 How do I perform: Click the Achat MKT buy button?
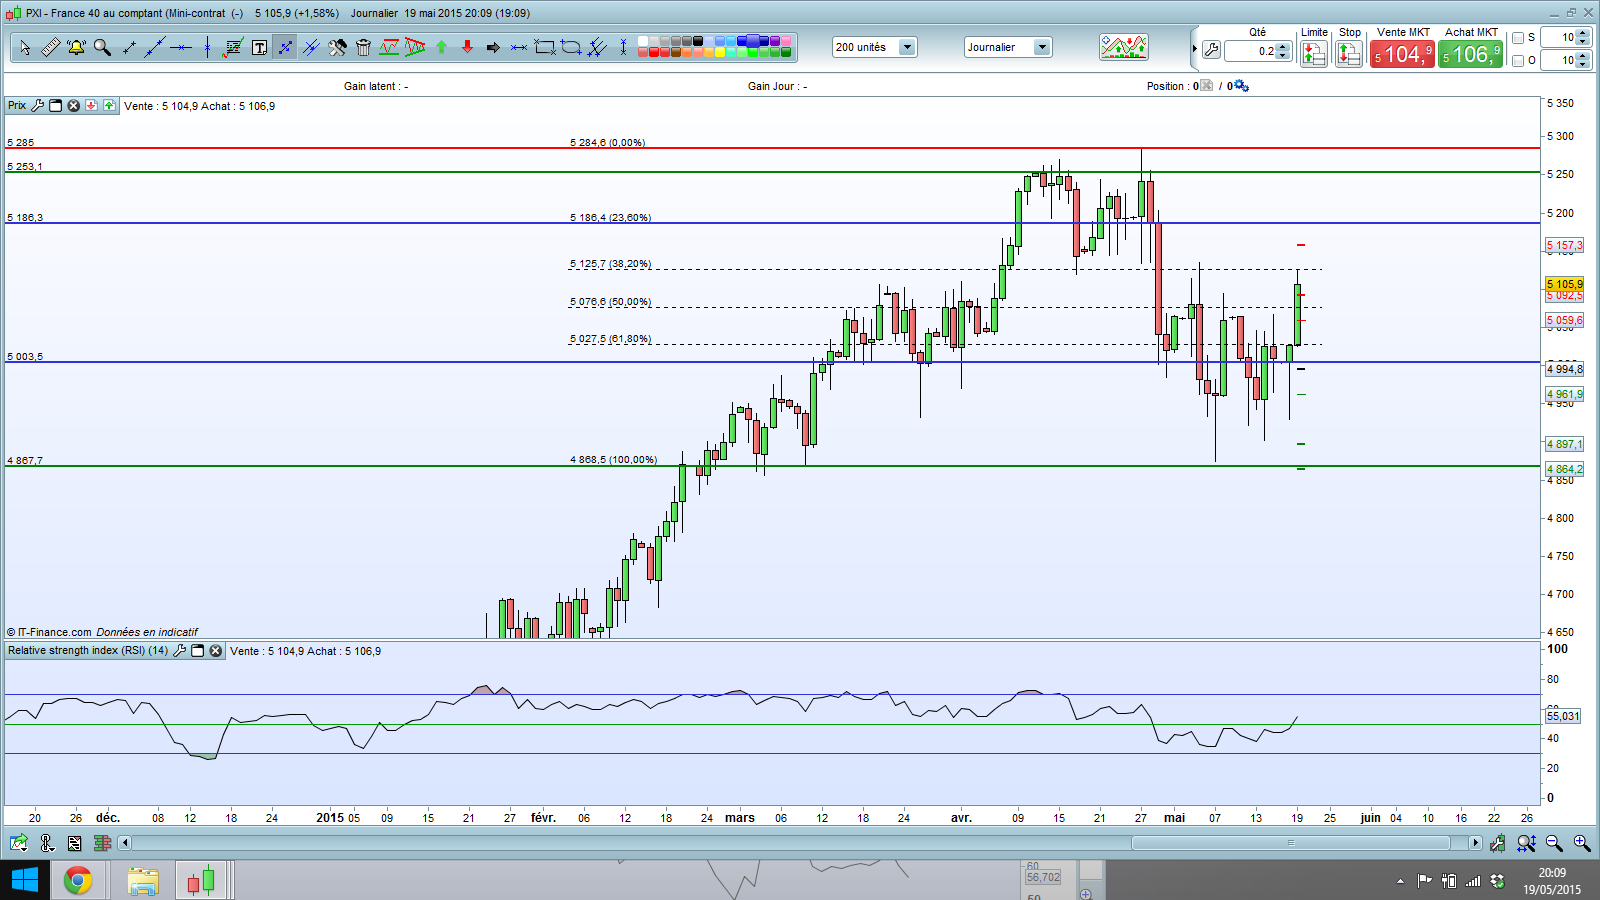coord(1470,54)
